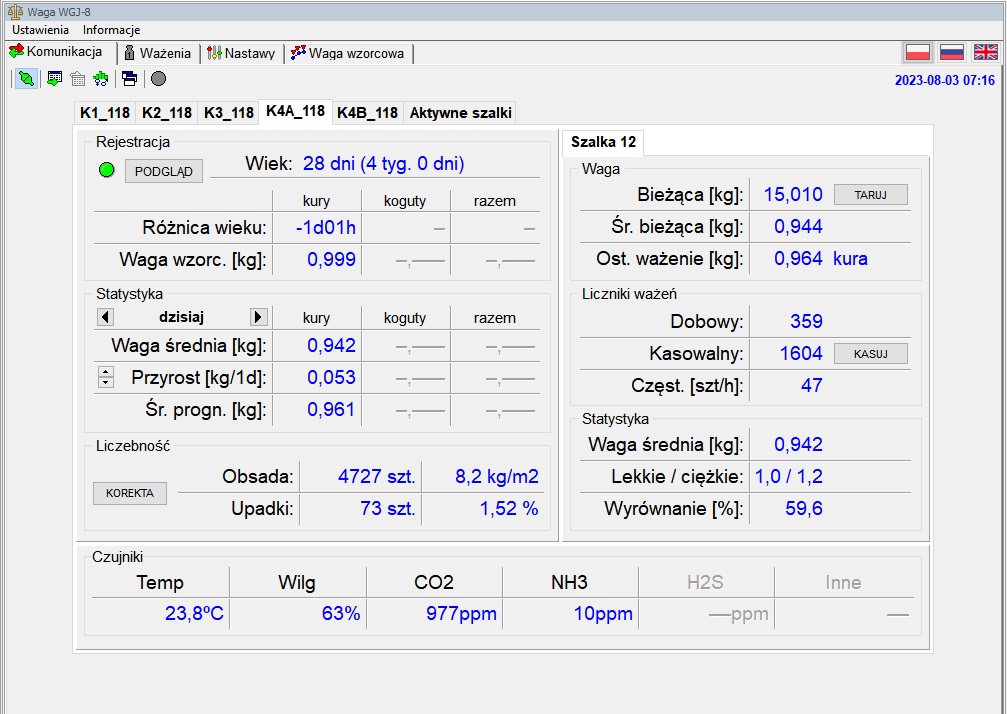This screenshot has height=714, width=1007.
Task: Select the K2_118 house tab
Action: click(166, 113)
